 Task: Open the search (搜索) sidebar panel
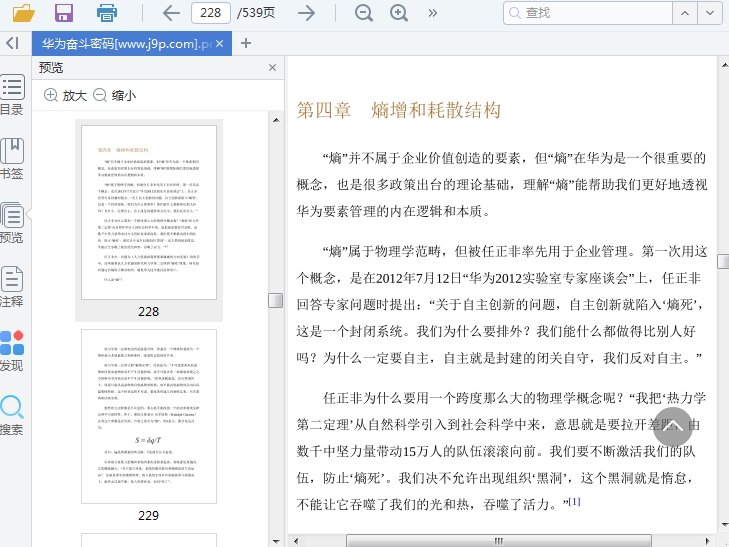pyautogui.click(x=12, y=415)
